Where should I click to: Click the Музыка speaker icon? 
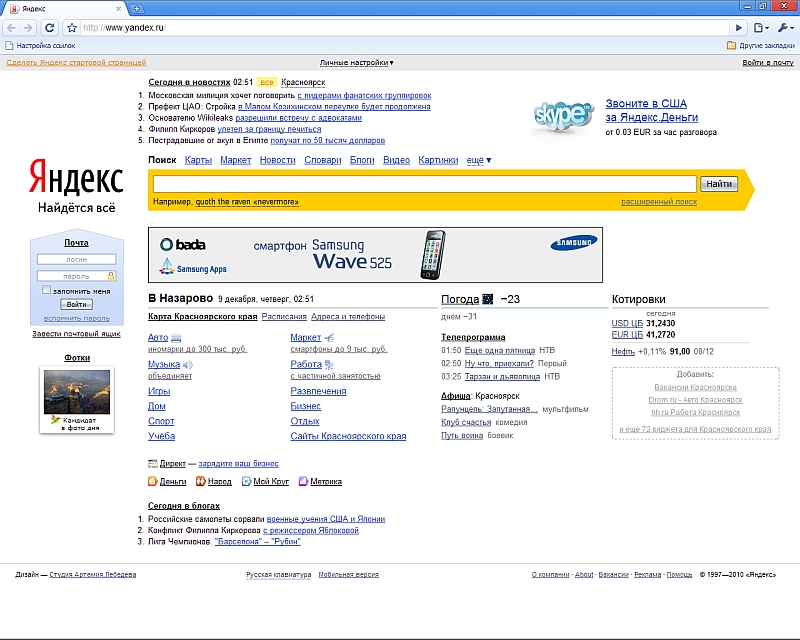pos(188,364)
